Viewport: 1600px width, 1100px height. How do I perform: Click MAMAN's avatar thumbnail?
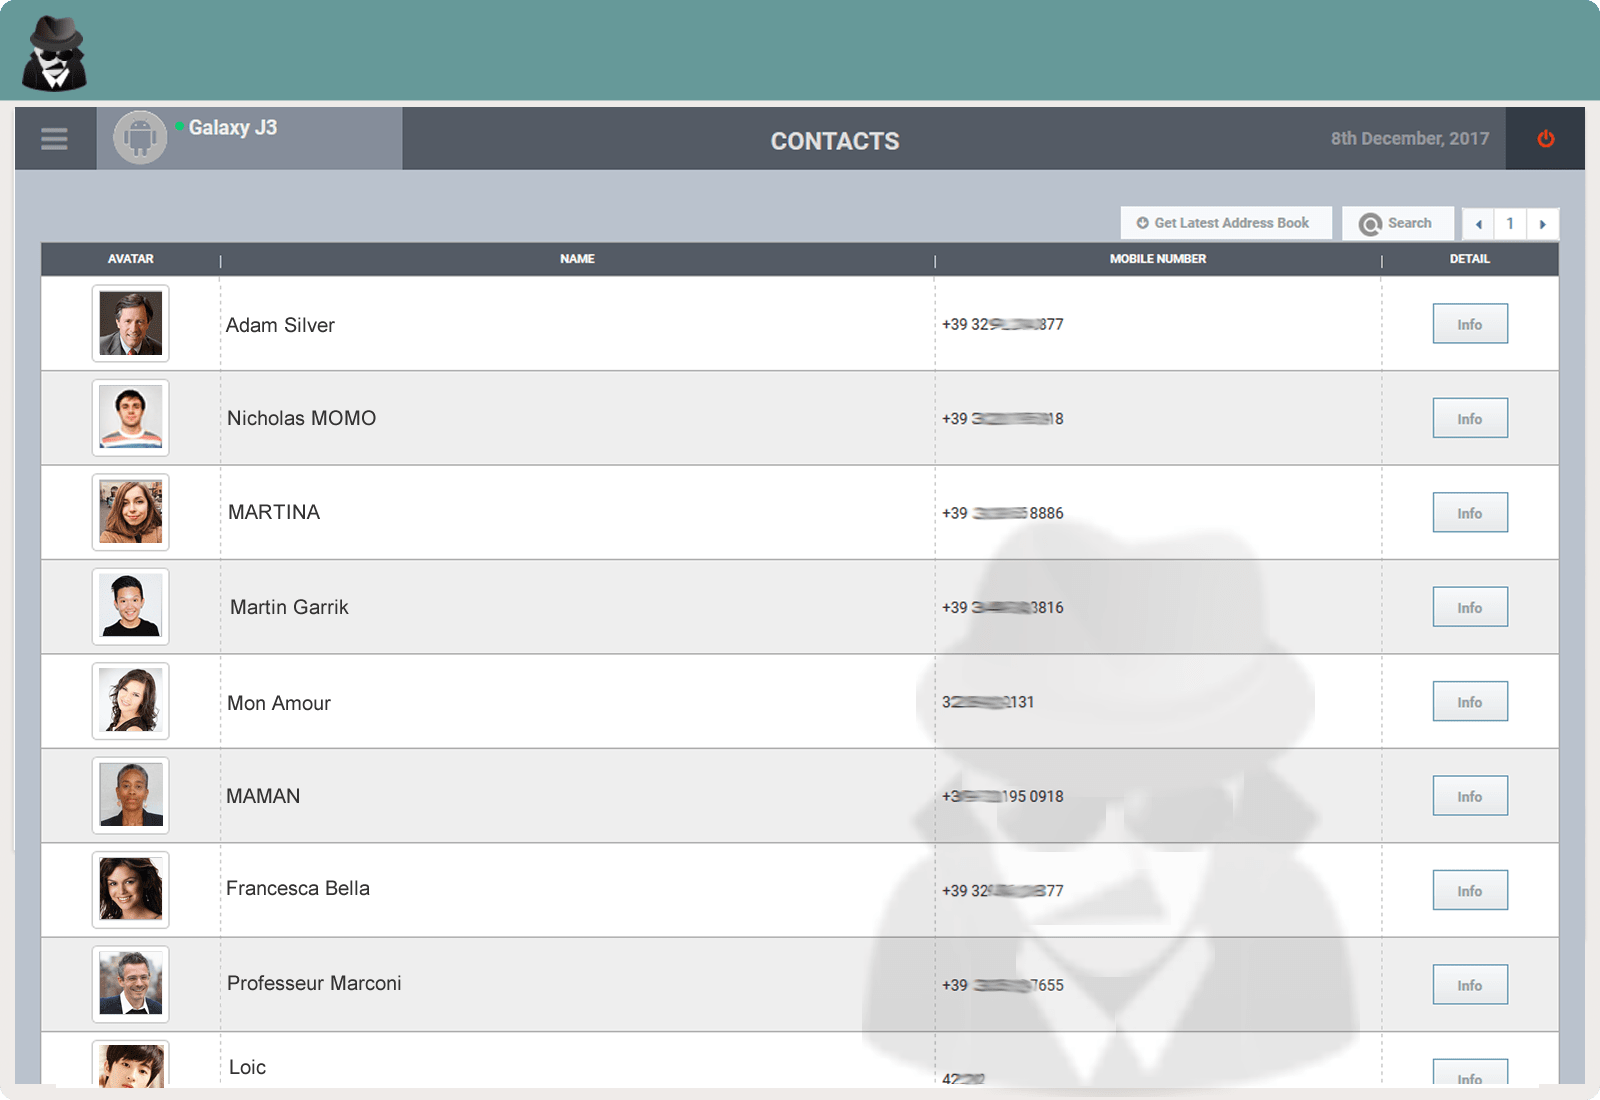131,796
